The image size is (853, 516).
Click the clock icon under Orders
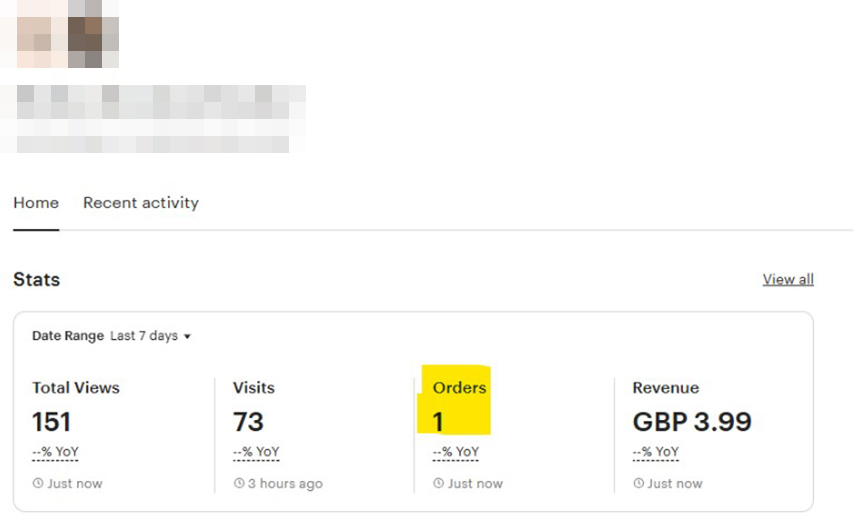pyautogui.click(x=438, y=483)
